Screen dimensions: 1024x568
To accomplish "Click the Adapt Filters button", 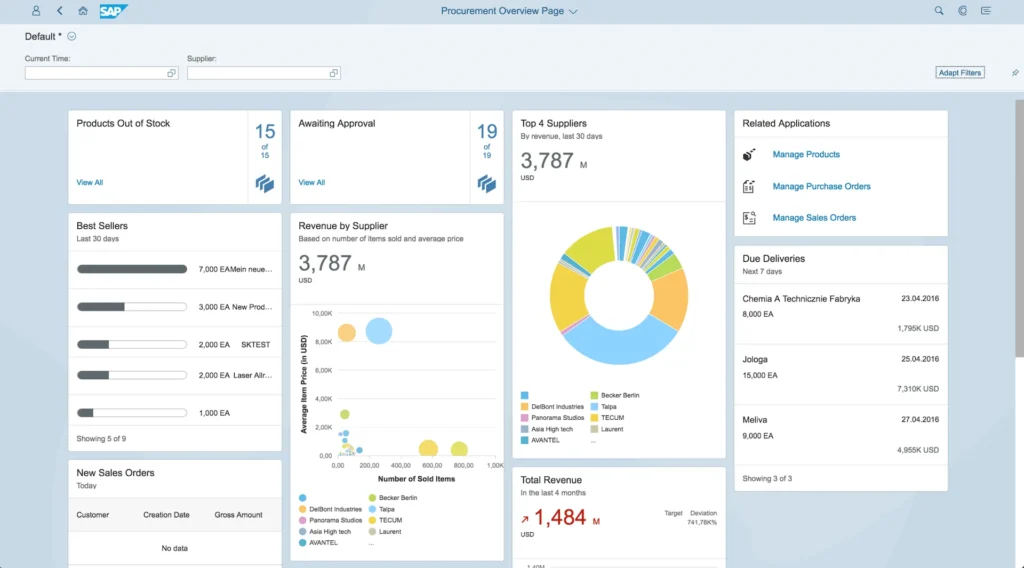I will click(959, 73).
